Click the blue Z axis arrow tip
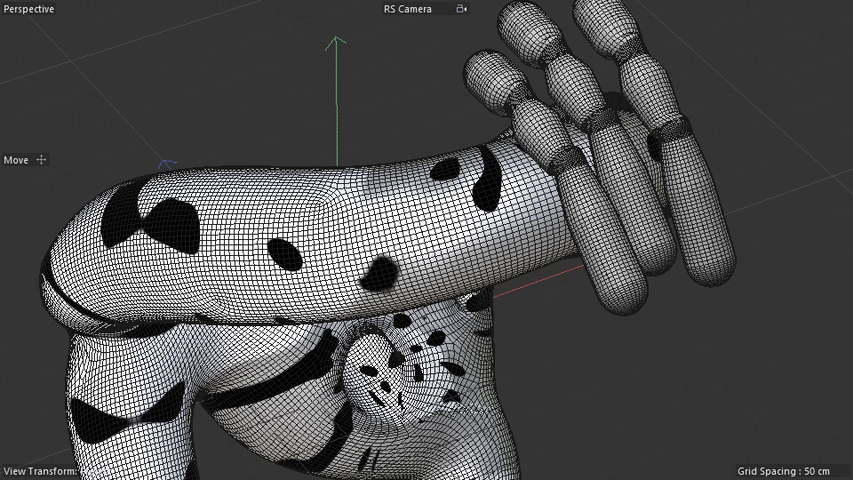 [x=167, y=163]
